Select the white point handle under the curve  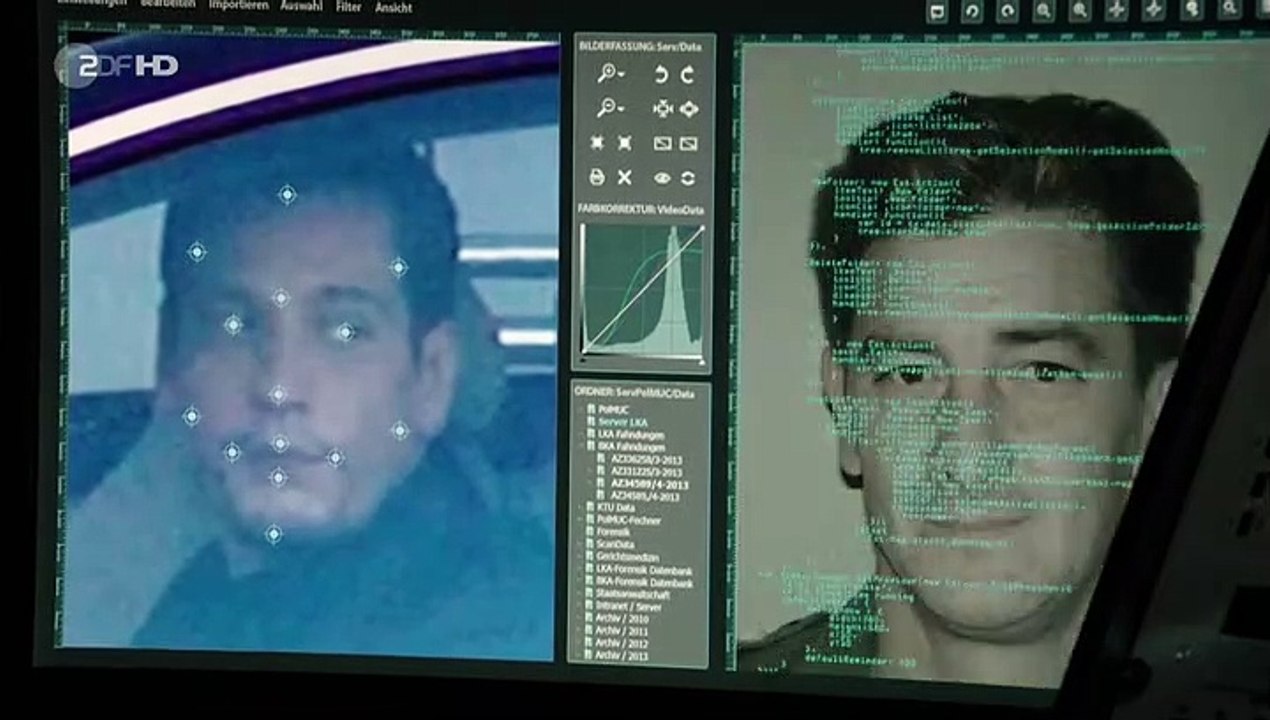point(701,360)
